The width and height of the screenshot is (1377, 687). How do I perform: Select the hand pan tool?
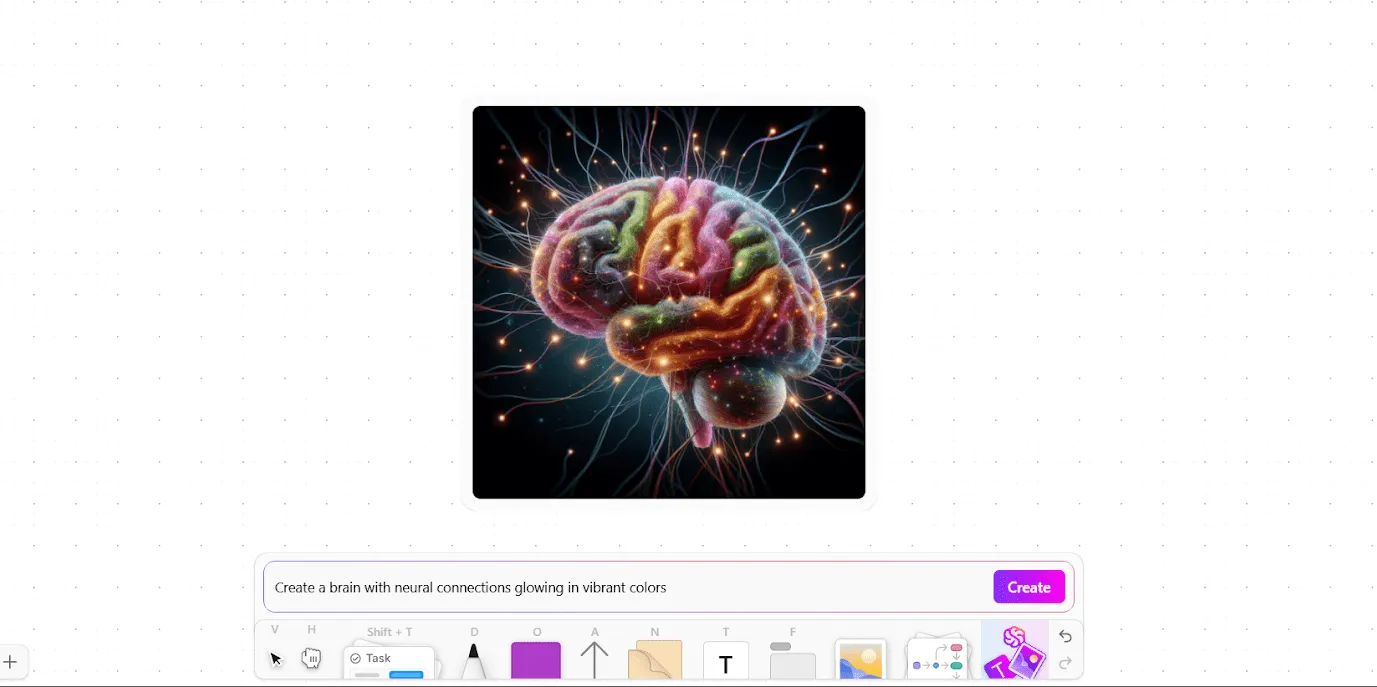click(x=311, y=658)
